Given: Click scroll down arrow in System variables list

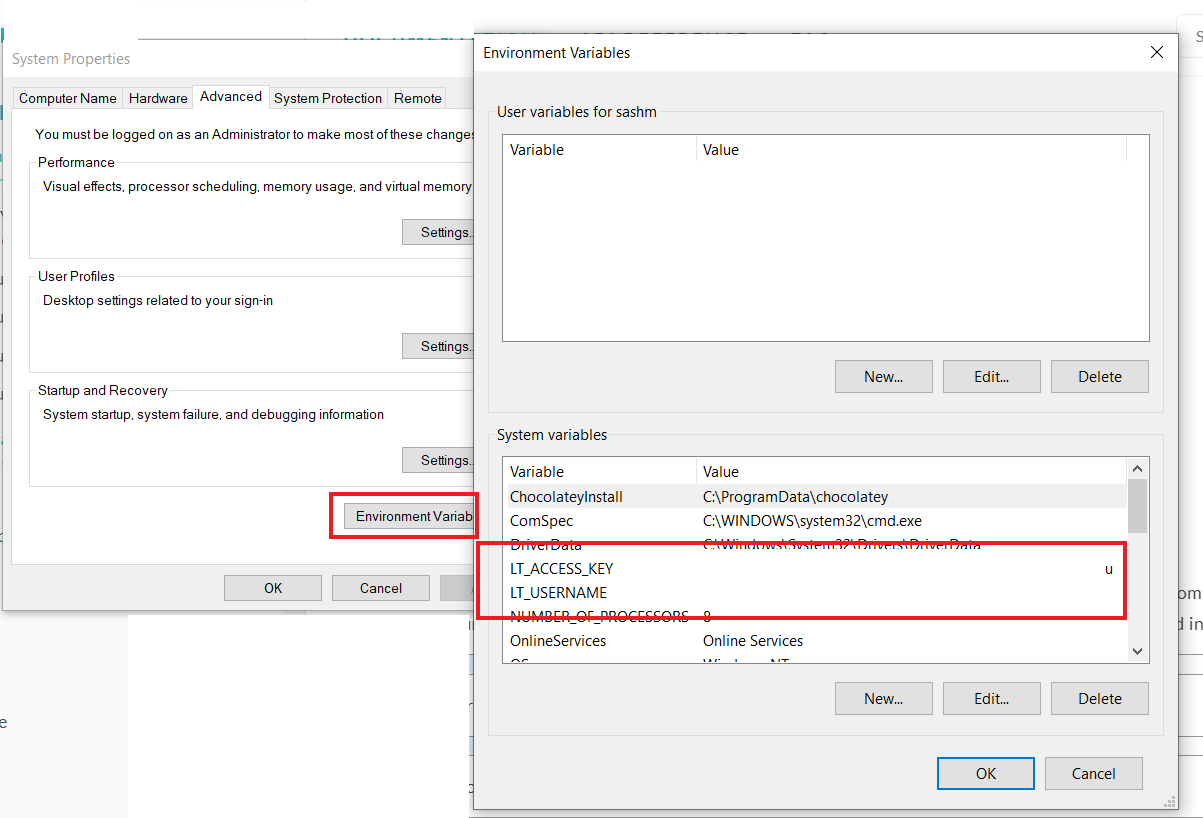Looking at the screenshot, I should tap(1137, 651).
